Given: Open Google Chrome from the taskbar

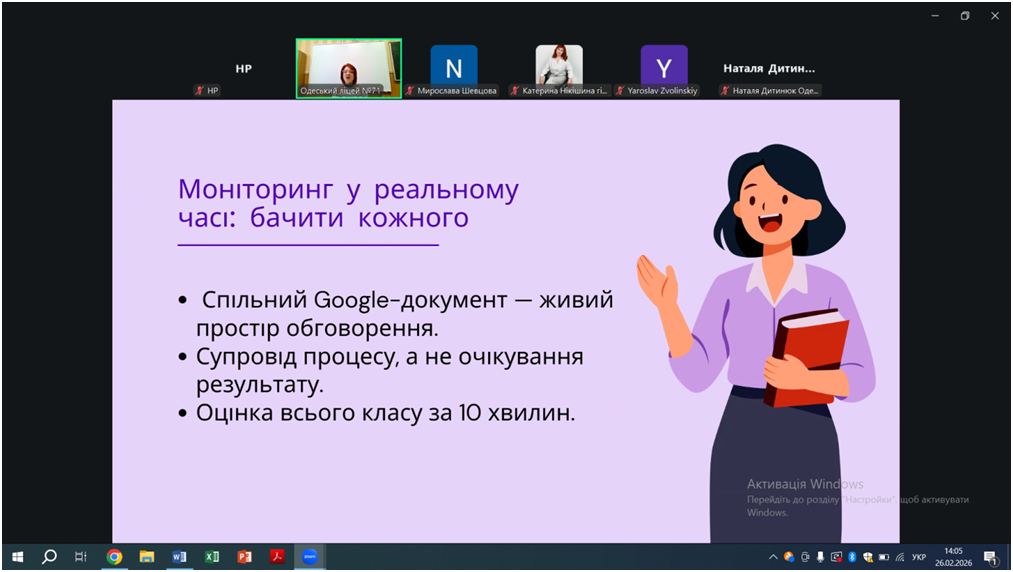Looking at the screenshot, I should tap(114, 557).
